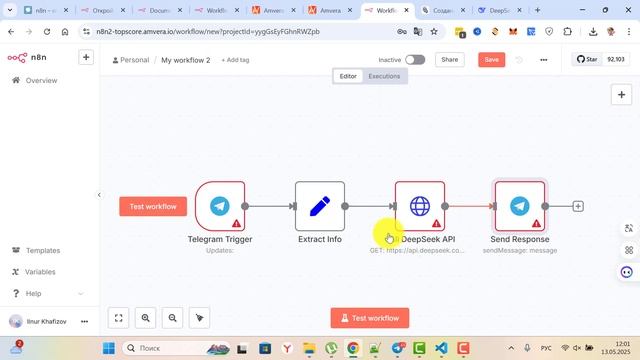Image resolution: width=640 pixels, height=360 pixels.
Task: Click the Personal breadcrumb
Action: pos(131,60)
